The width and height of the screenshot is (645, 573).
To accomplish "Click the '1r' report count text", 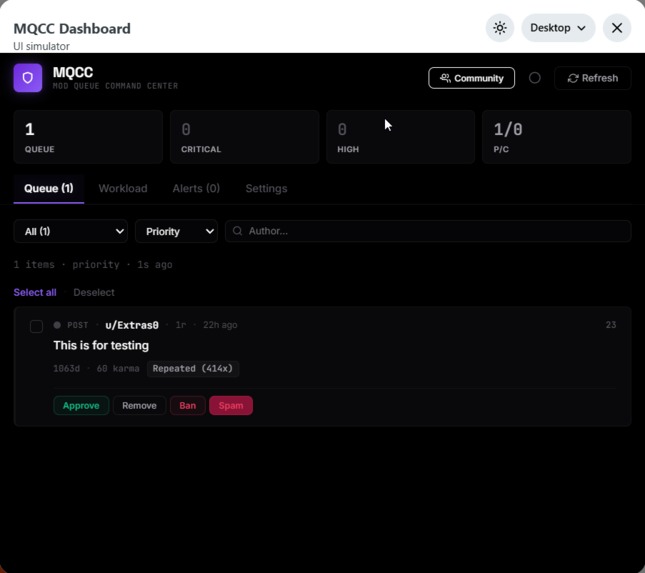I will coord(181,325).
